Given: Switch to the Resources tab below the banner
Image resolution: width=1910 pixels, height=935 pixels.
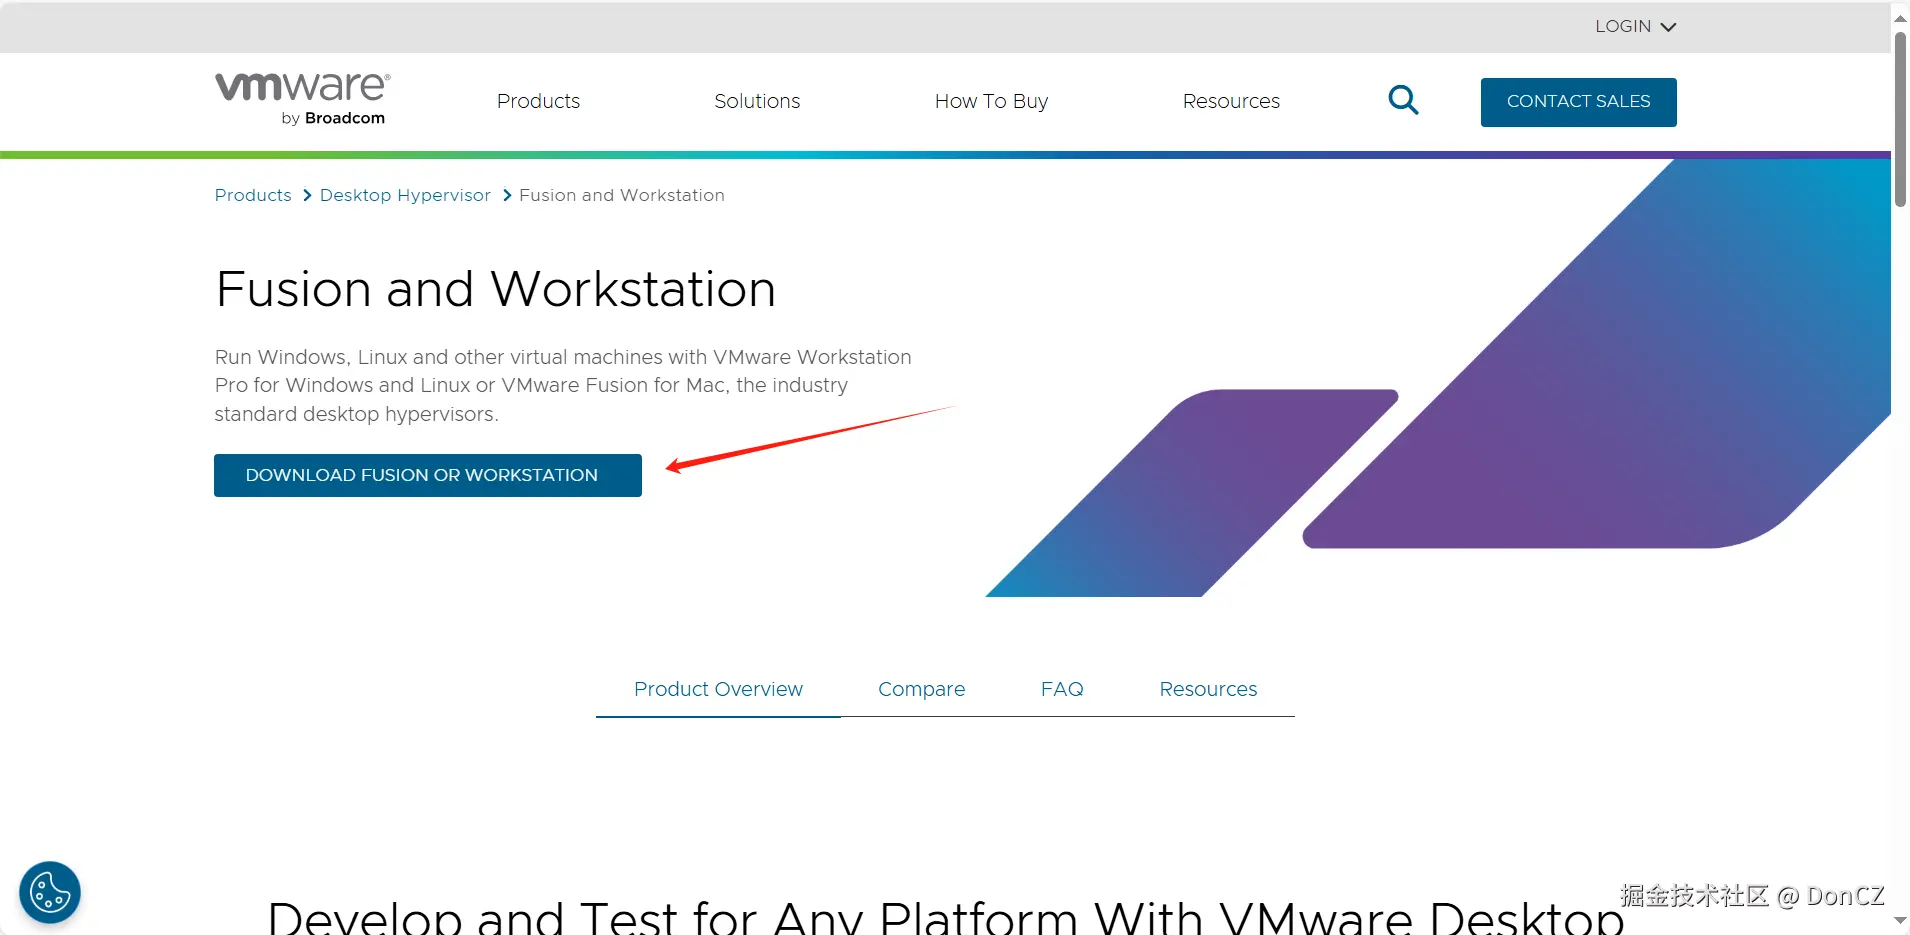Looking at the screenshot, I should coord(1208,689).
